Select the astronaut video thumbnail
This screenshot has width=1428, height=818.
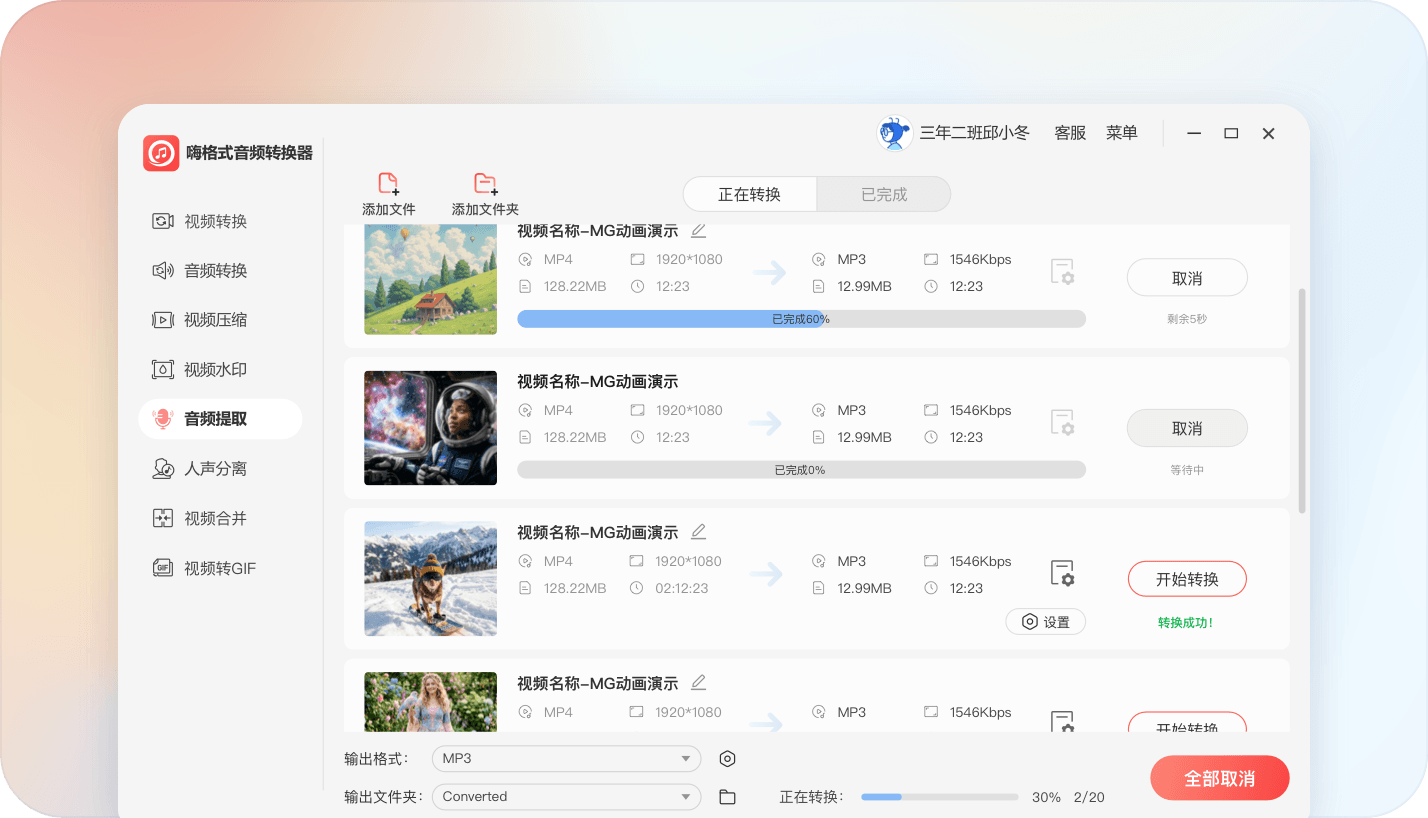(430, 428)
